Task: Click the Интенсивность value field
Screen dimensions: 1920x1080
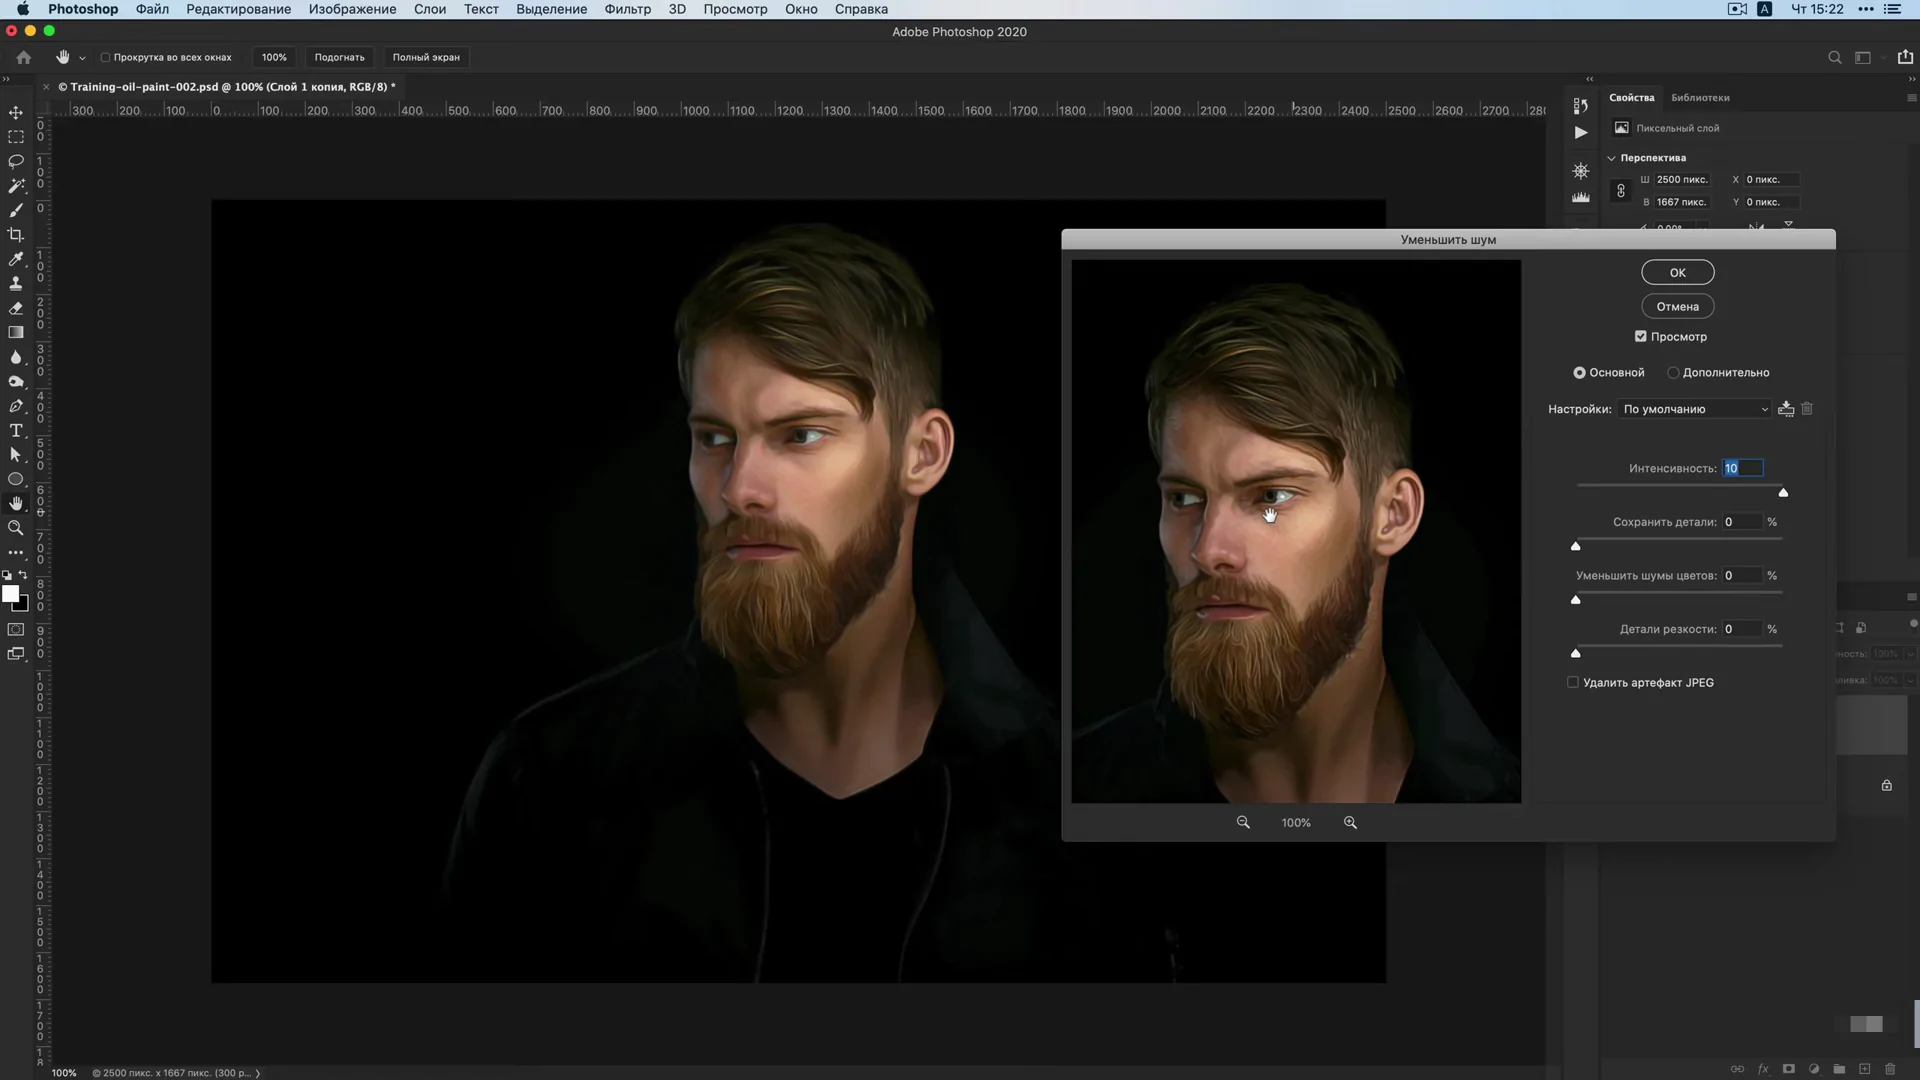Action: point(1742,468)
